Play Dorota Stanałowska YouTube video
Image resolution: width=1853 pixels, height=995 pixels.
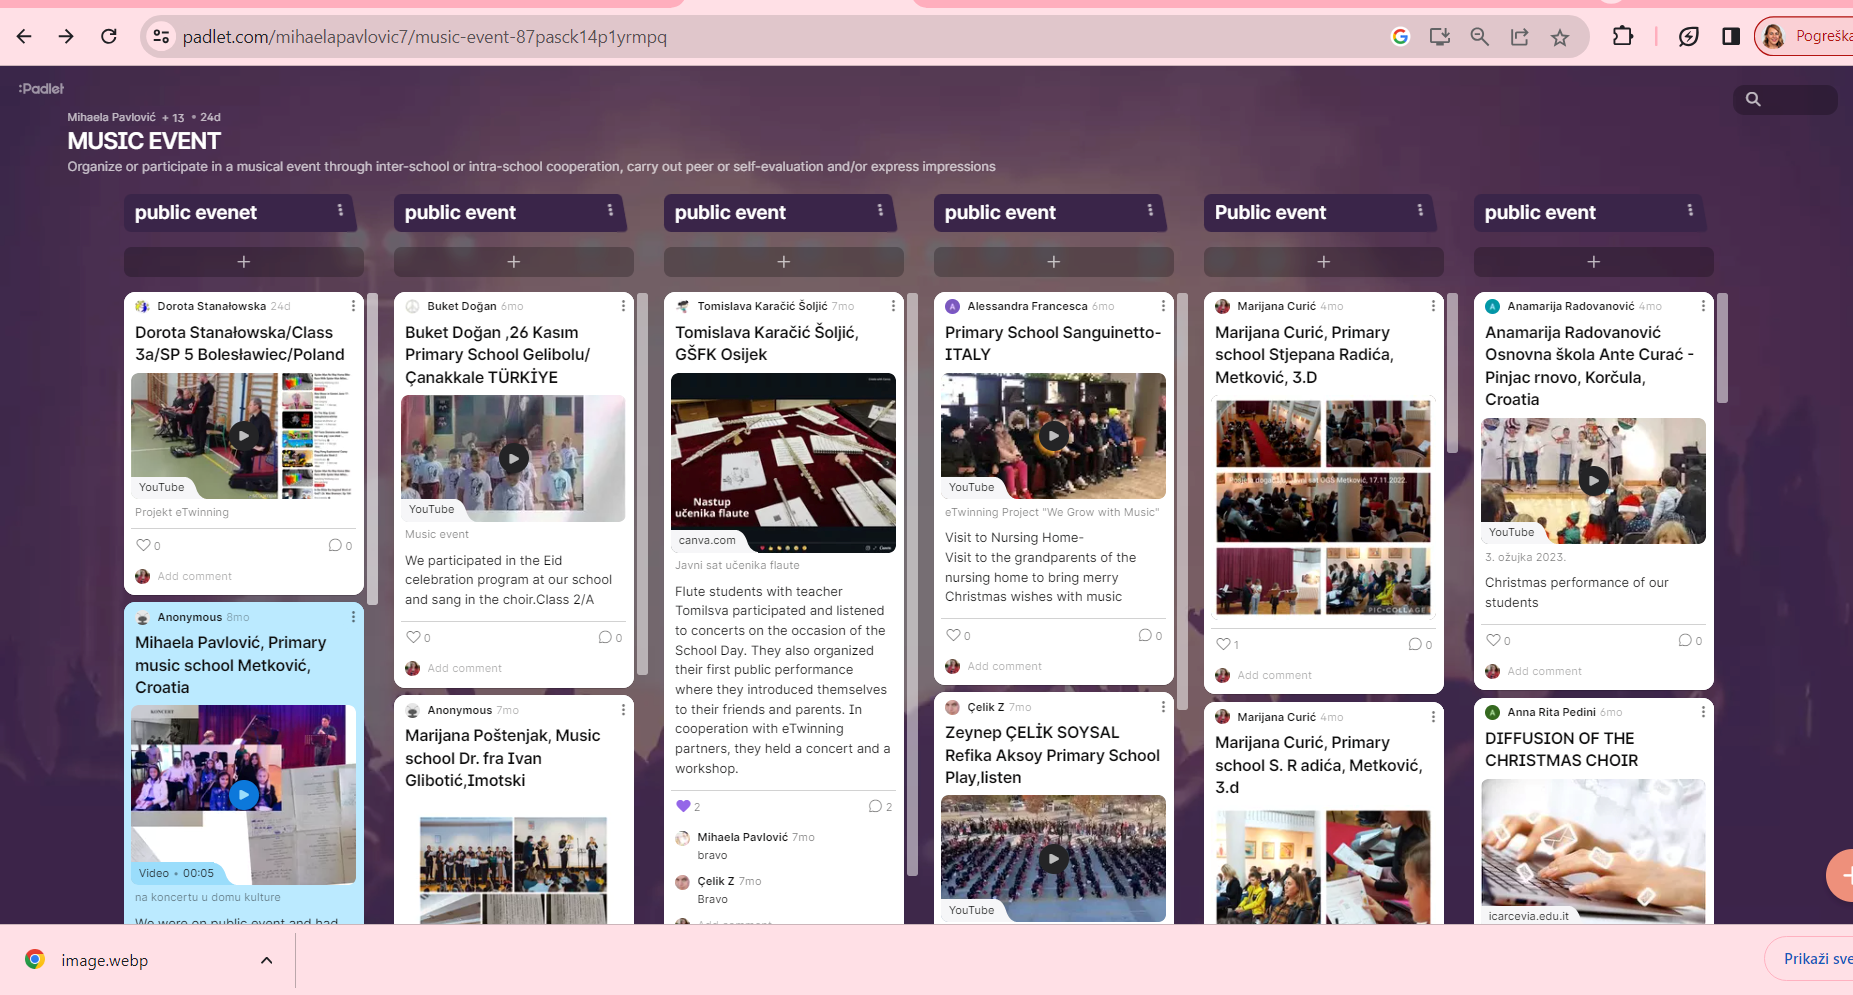(243, 435)
